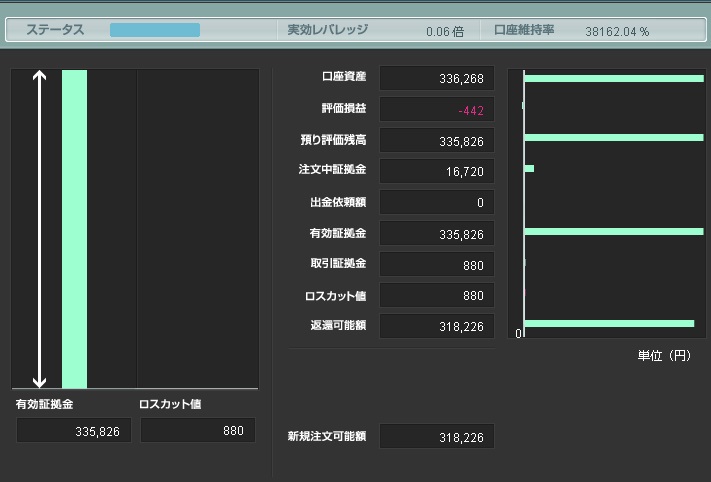Click the 口座資産 value field 336,268
711x482 pixels.
[437, 78]
